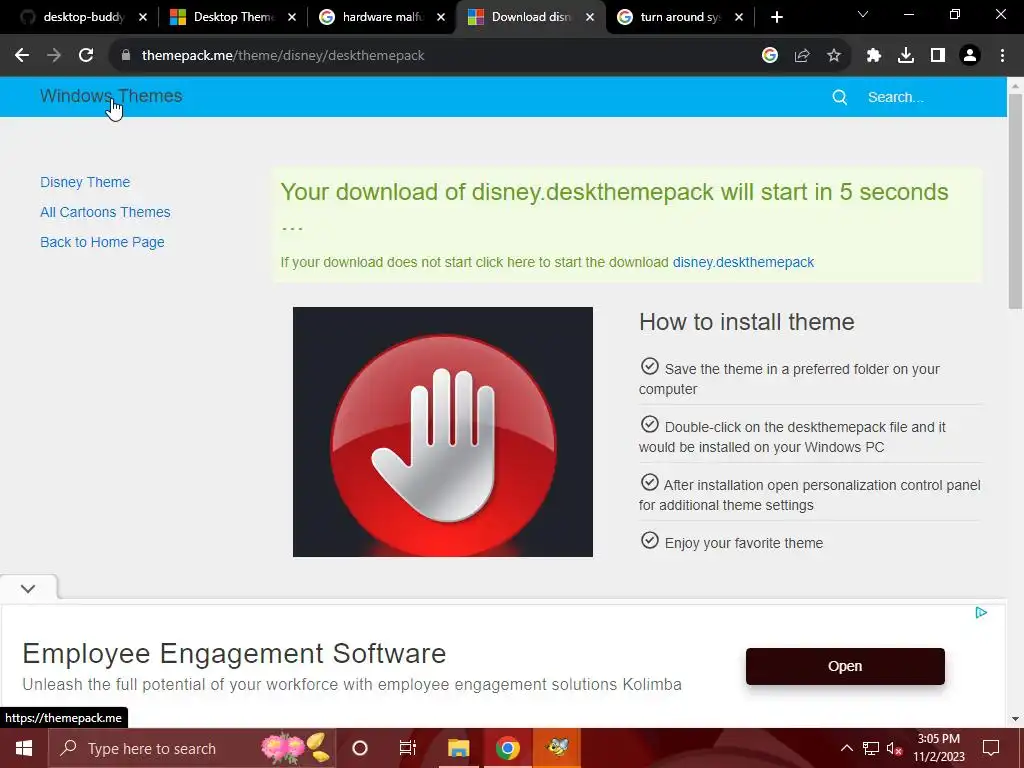Open the Windows Start menu
This screenshot has height=768, width=1024.
click(x=24, y=748)
